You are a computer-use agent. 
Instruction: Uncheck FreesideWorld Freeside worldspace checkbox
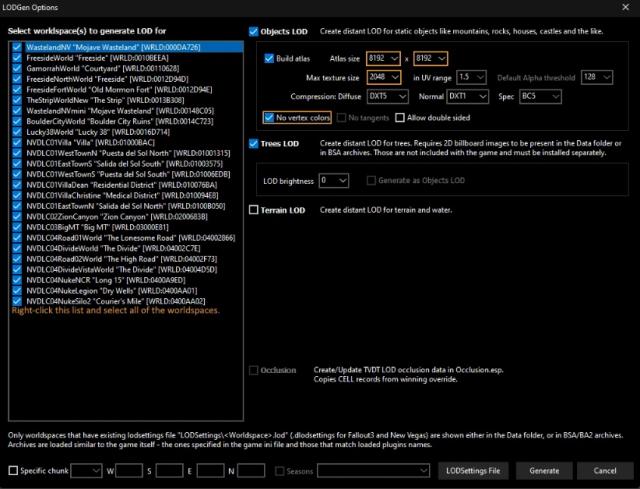tap(17, 58)
